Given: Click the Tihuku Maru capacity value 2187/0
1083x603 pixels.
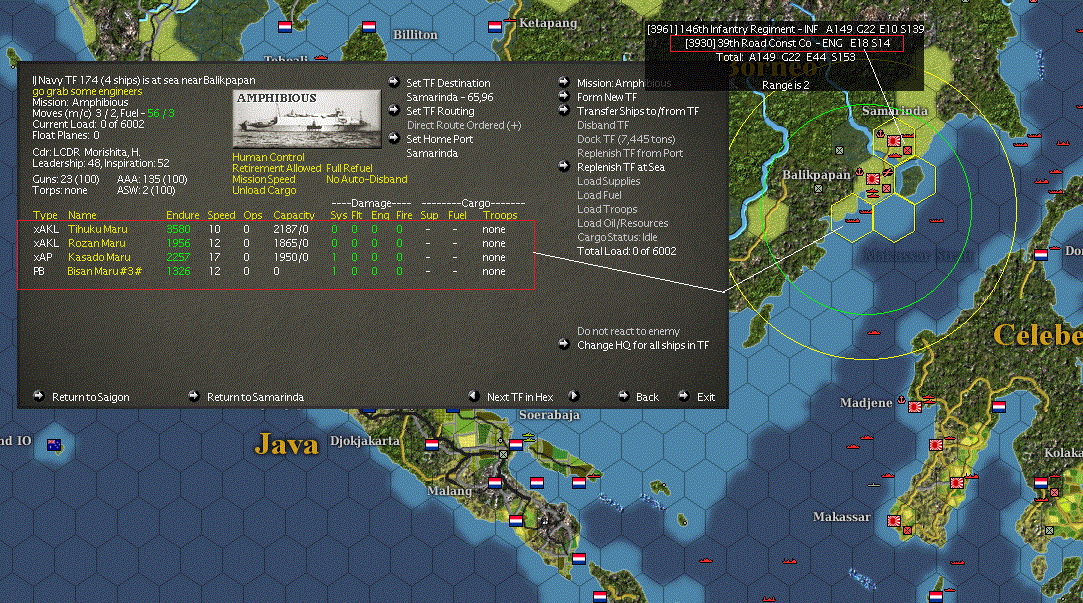Looking at the screenshot, I should click(291, 229).
